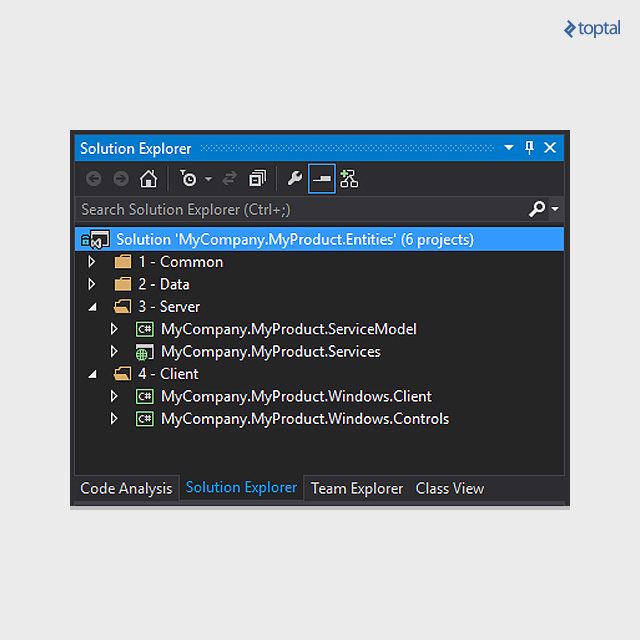
Task: Click the 3 - Server open folder icon
Action: [122, 307]
